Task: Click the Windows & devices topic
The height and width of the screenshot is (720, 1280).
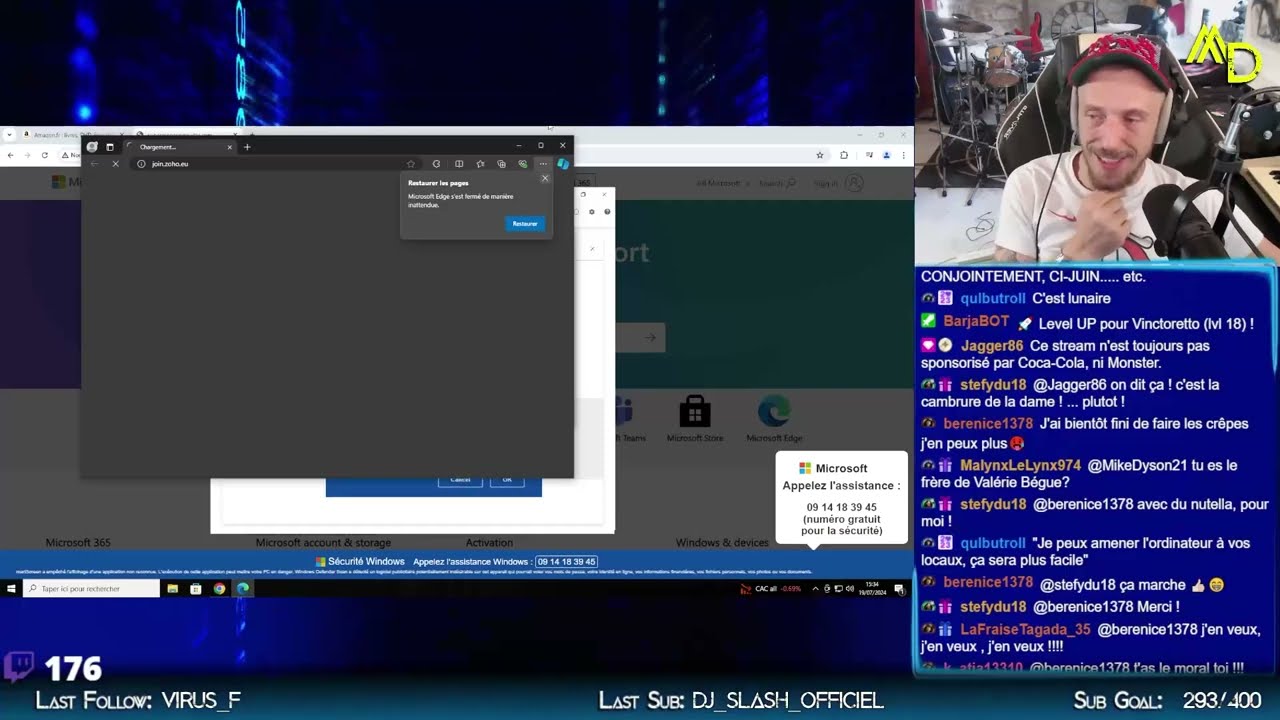Action: click(722, 543)
